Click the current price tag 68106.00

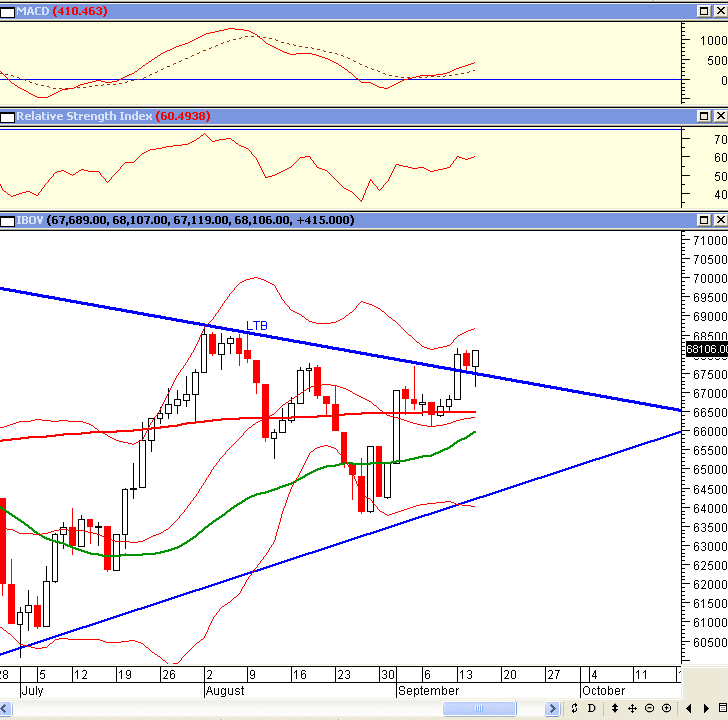(x=707, y=349)
